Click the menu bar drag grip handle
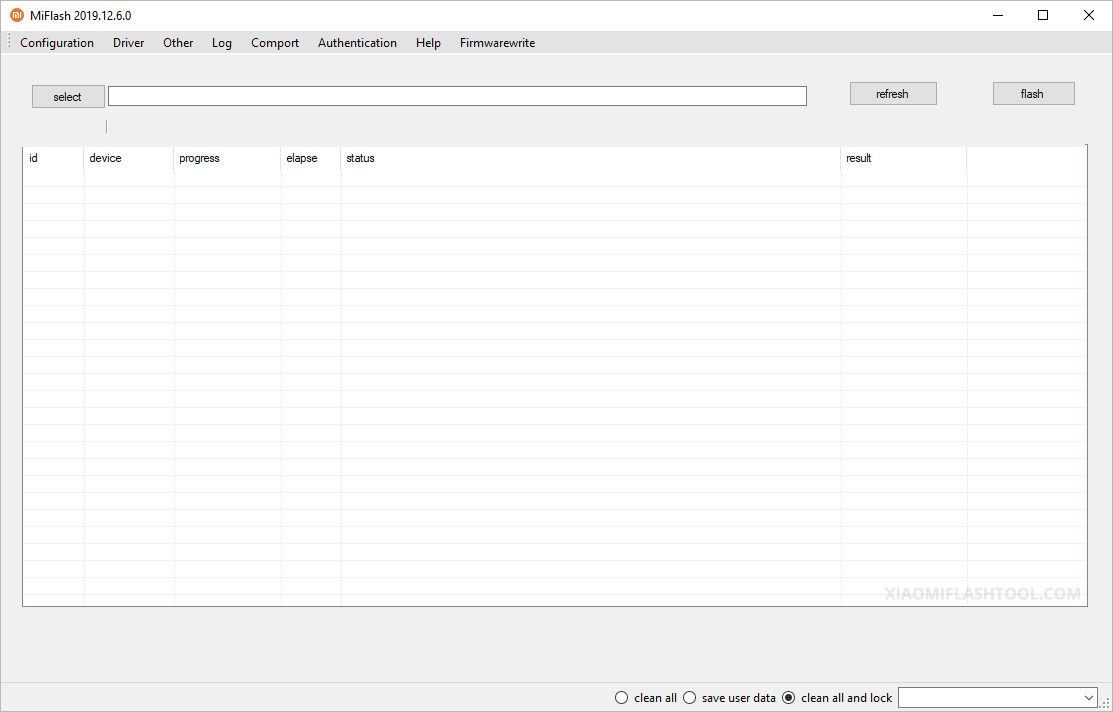Screen dimensions: 1113x712 click(x=9, y=42)
